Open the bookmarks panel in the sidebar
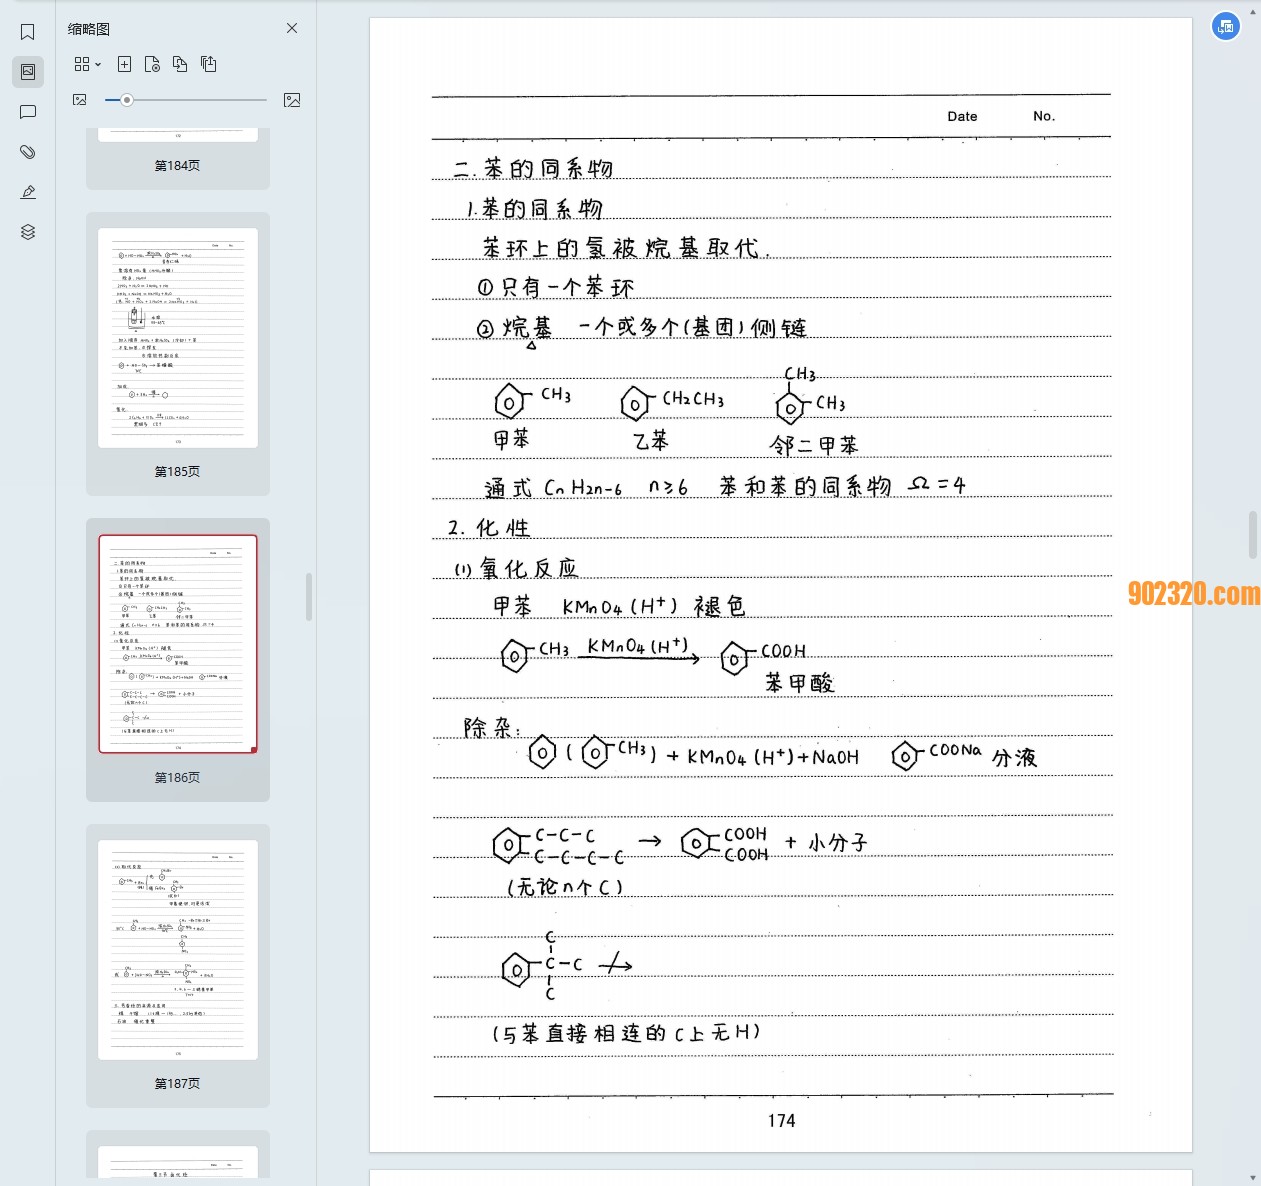Screen dimensions: 1261x1186 (x=28, y=32)
